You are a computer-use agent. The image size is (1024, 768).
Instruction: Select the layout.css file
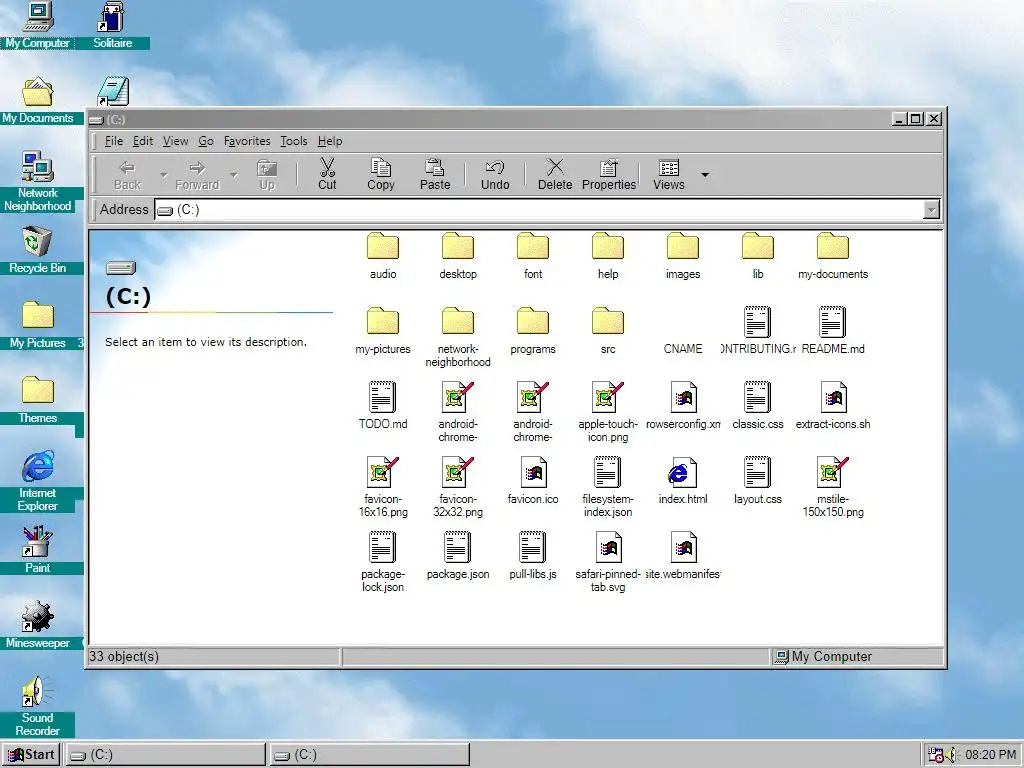tap(758, 481)
